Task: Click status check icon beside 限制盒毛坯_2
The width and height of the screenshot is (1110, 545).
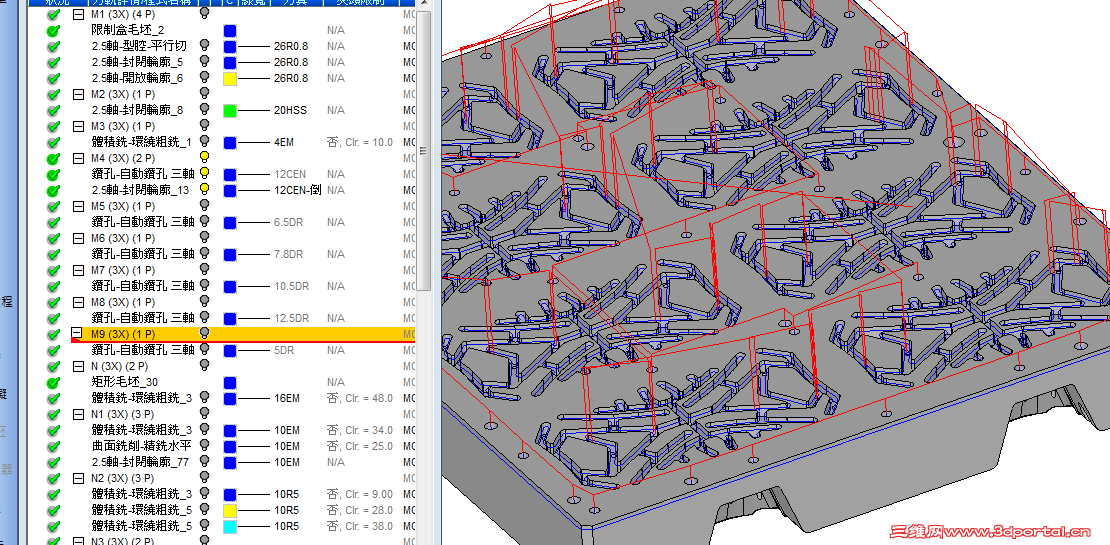Action: pos(53,30)
